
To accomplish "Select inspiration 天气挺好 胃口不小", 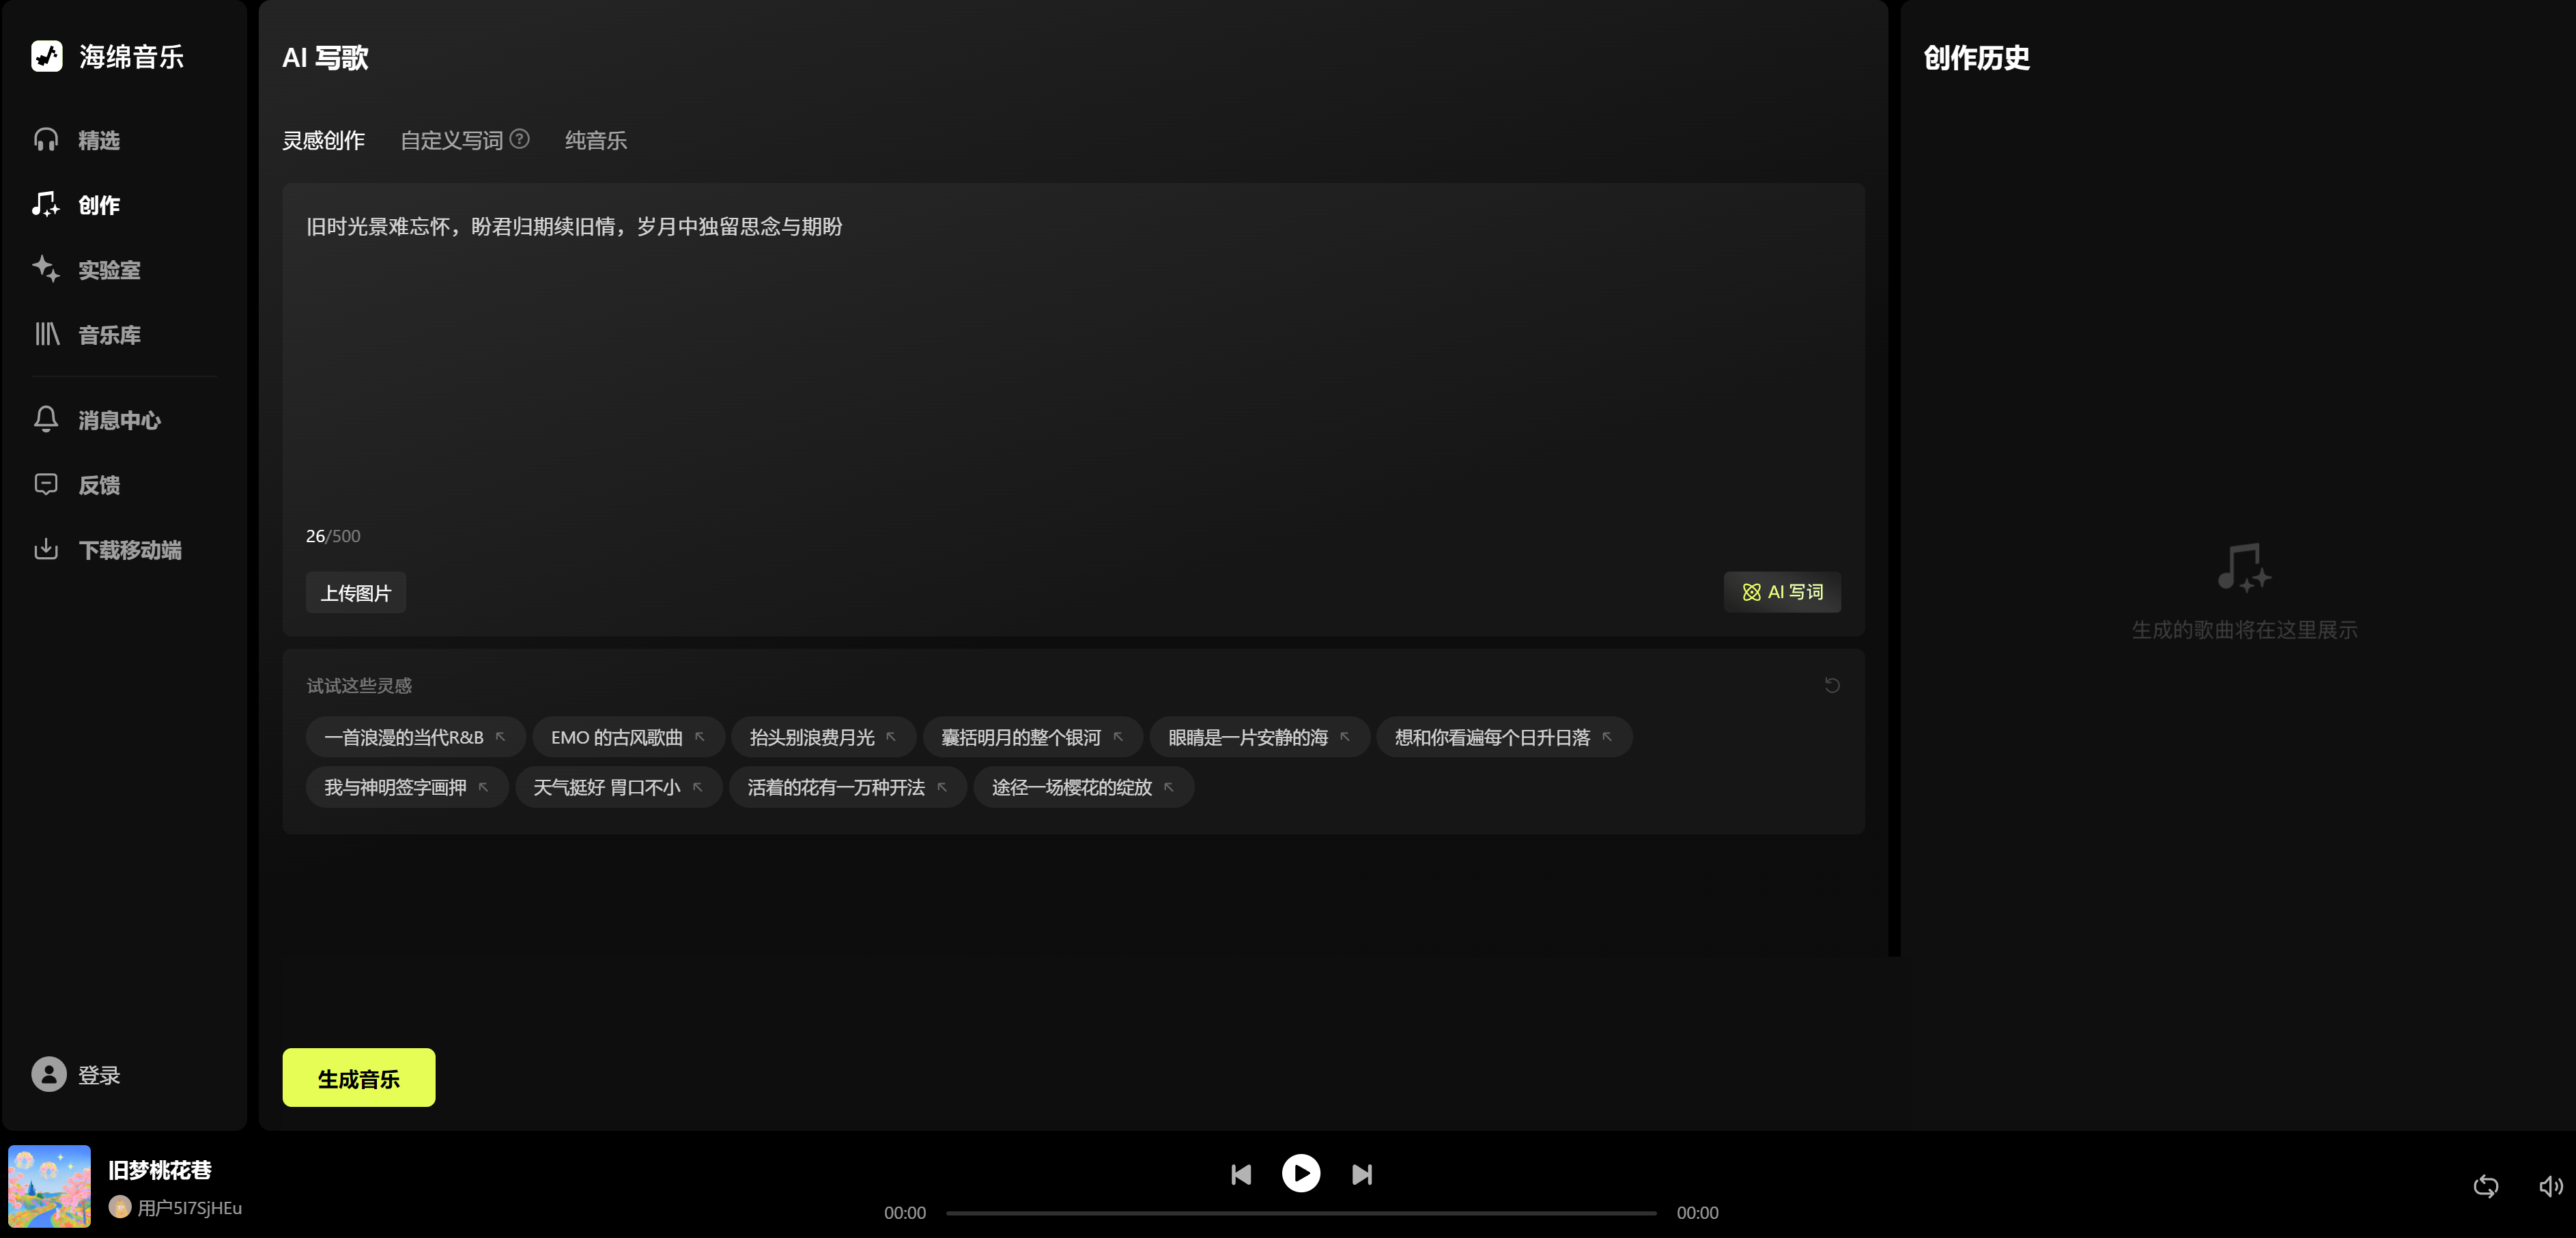I will 618,787.
